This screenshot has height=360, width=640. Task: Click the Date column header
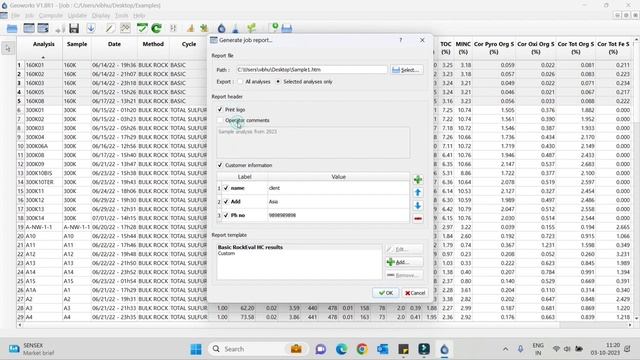114,44
